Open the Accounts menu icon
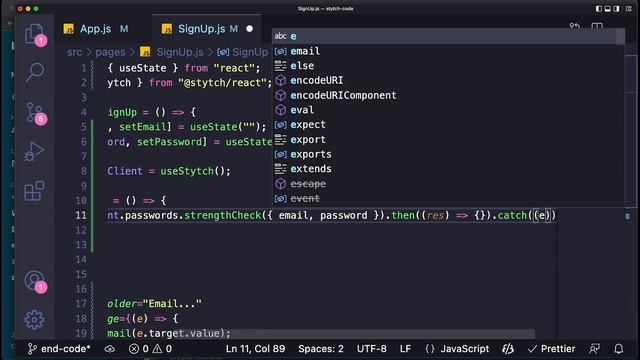 tap(35, 281)
